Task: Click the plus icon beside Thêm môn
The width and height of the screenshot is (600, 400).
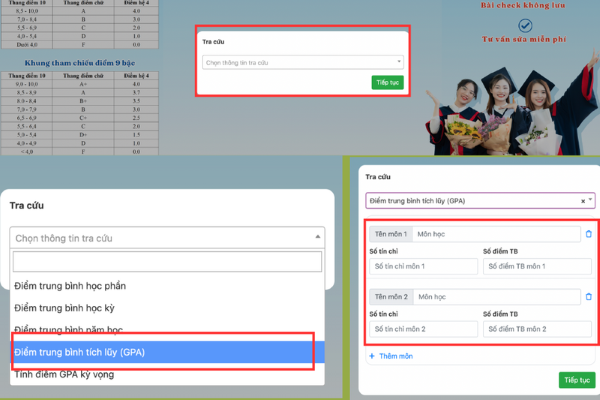Action: click(373, 356)
